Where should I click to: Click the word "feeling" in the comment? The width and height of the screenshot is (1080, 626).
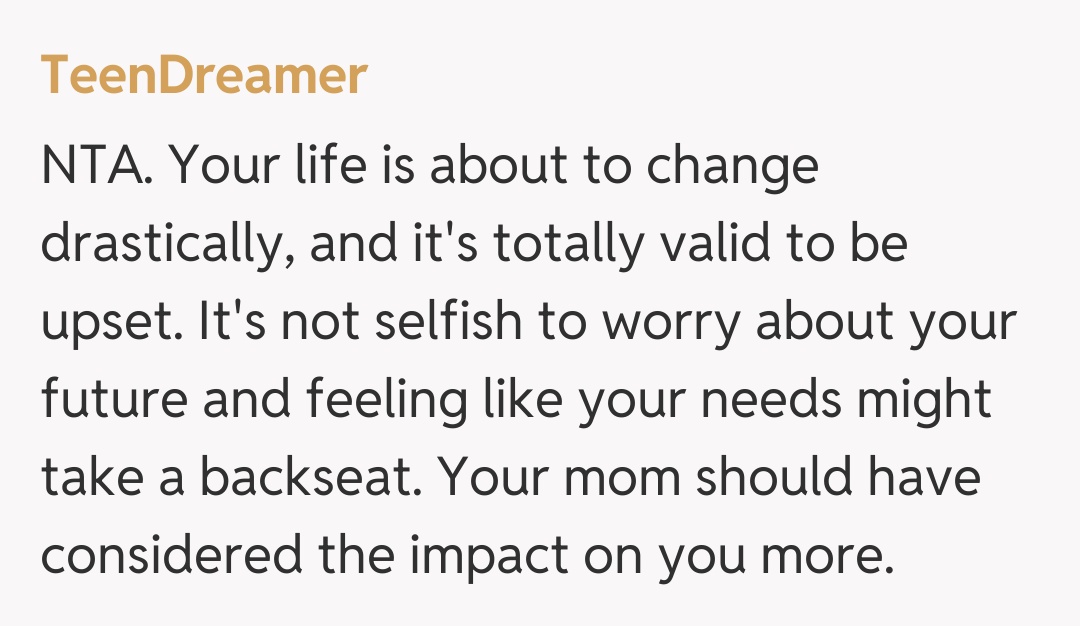386,400
